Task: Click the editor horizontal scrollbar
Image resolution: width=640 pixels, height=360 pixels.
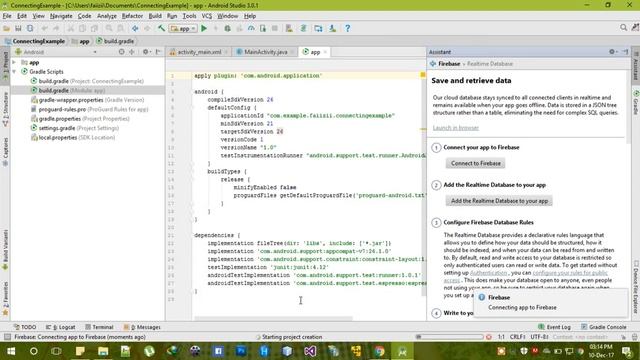Action: click(273, 318)
